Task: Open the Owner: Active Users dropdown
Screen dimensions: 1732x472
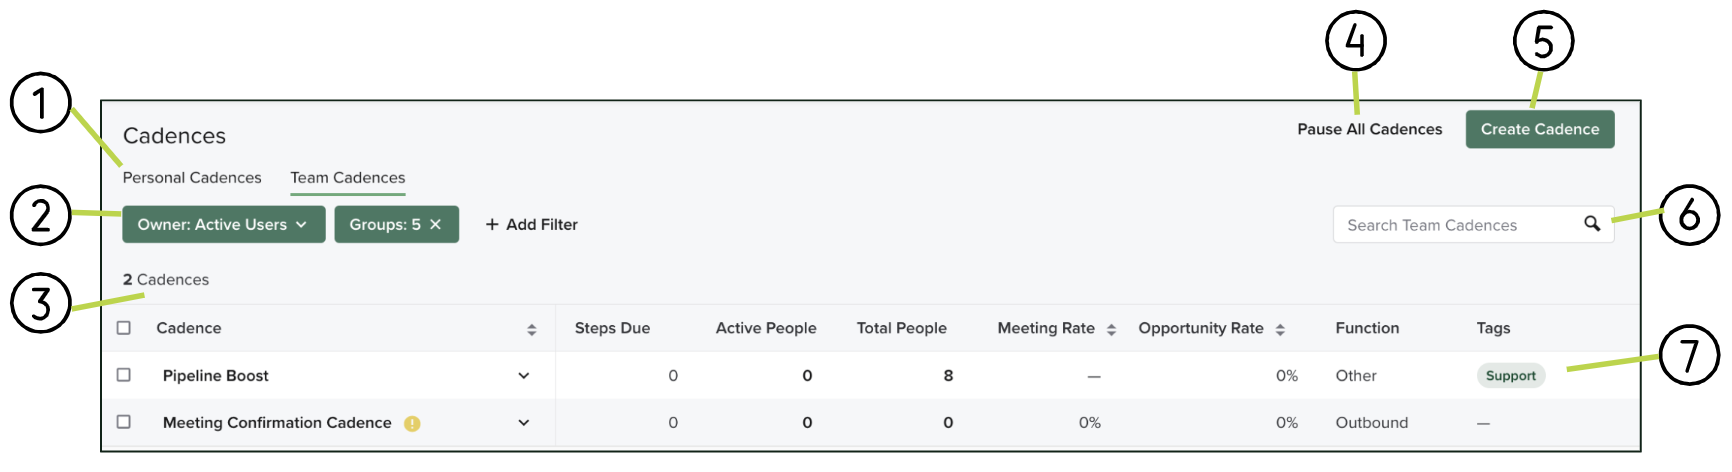Action: click(223, 225)
